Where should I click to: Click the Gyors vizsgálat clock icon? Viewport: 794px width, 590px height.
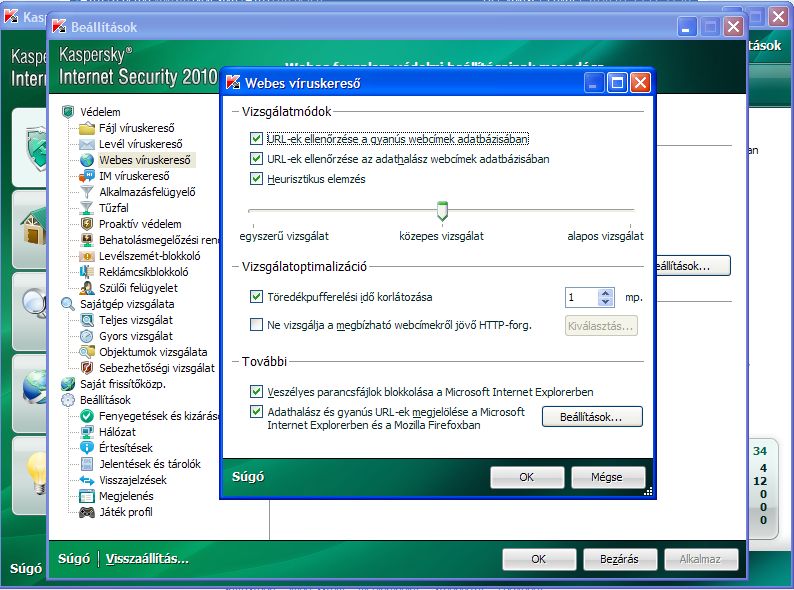(87, 336)
